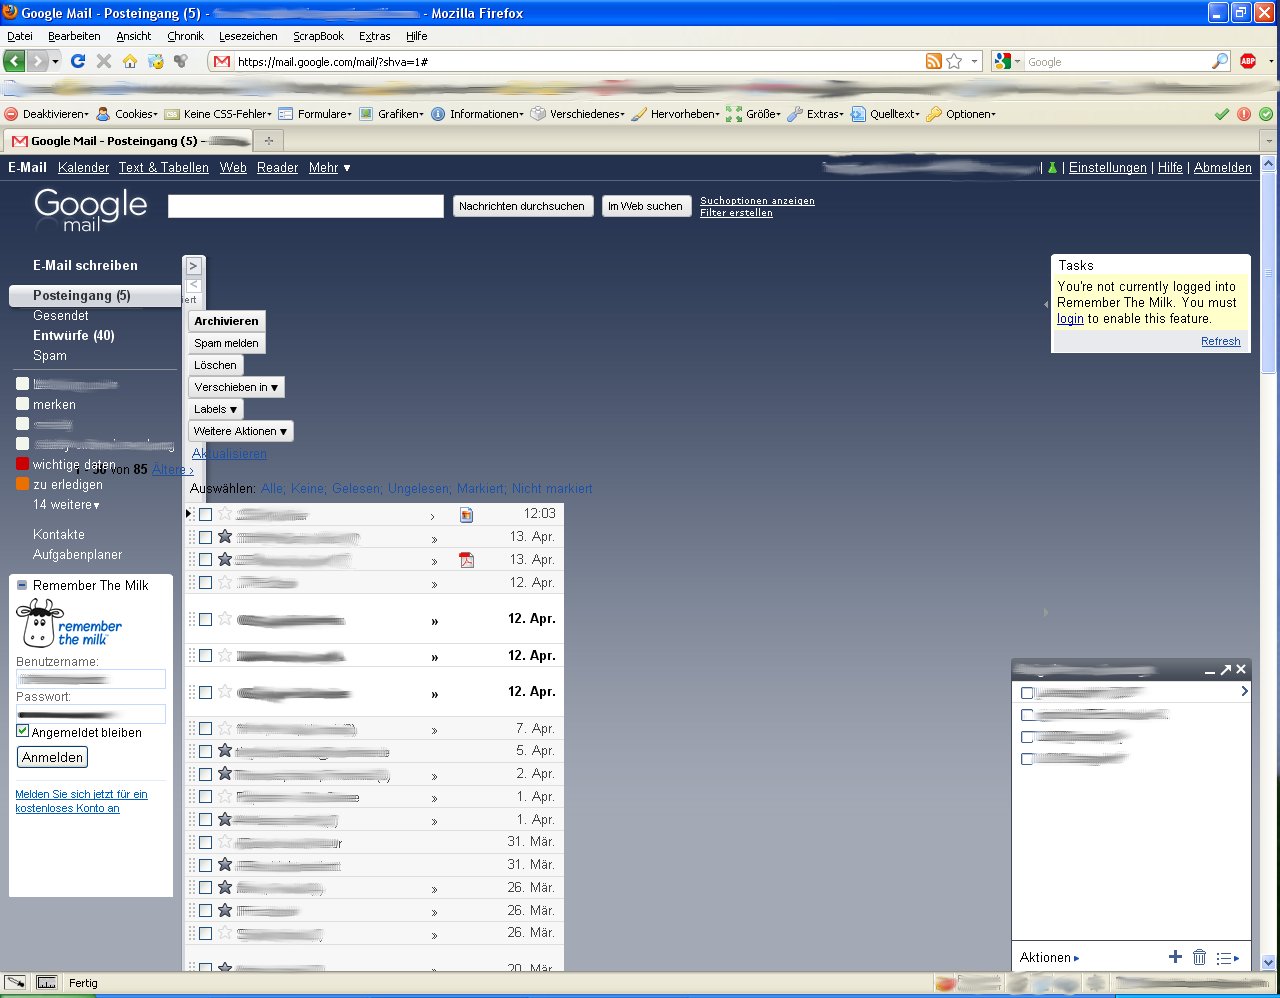Star the 7. Apr email
This screenshot has width=1280, height=998.
(225, 728)
